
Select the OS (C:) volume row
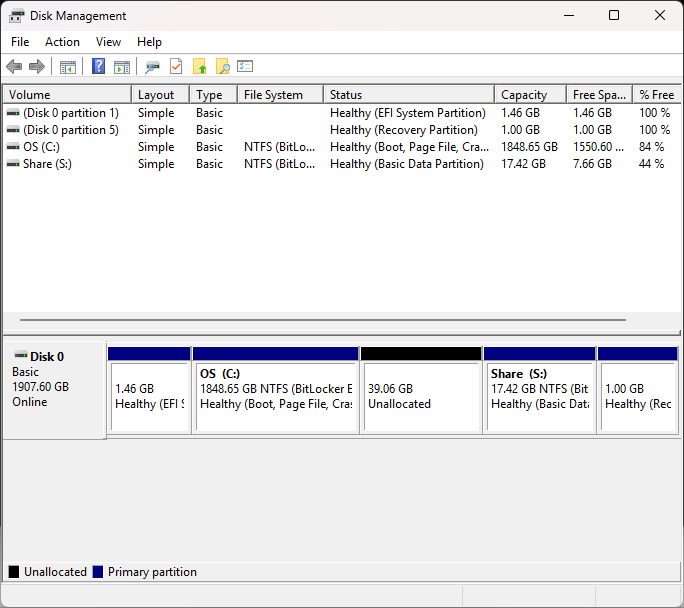[x=342, y=147]
